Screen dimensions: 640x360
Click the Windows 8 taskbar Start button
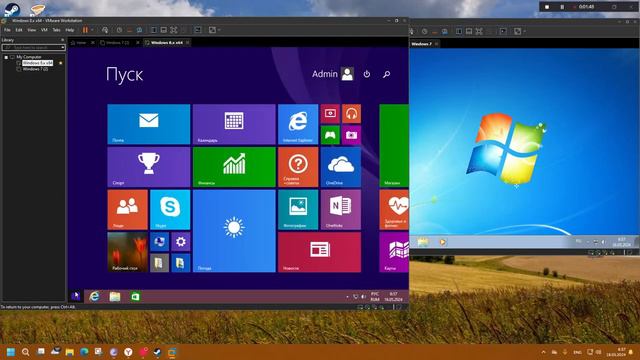click(x=76, y=296)
